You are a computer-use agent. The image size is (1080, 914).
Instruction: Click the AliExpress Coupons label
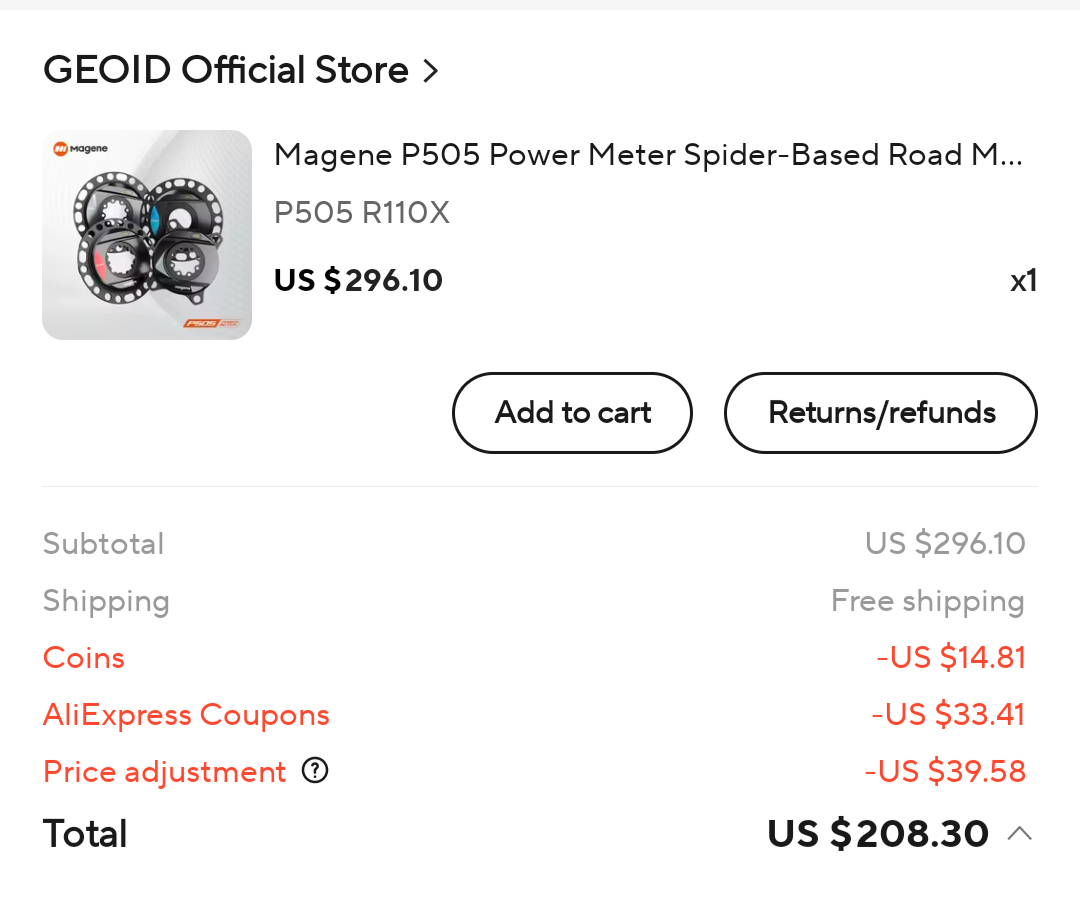point(186,715)
